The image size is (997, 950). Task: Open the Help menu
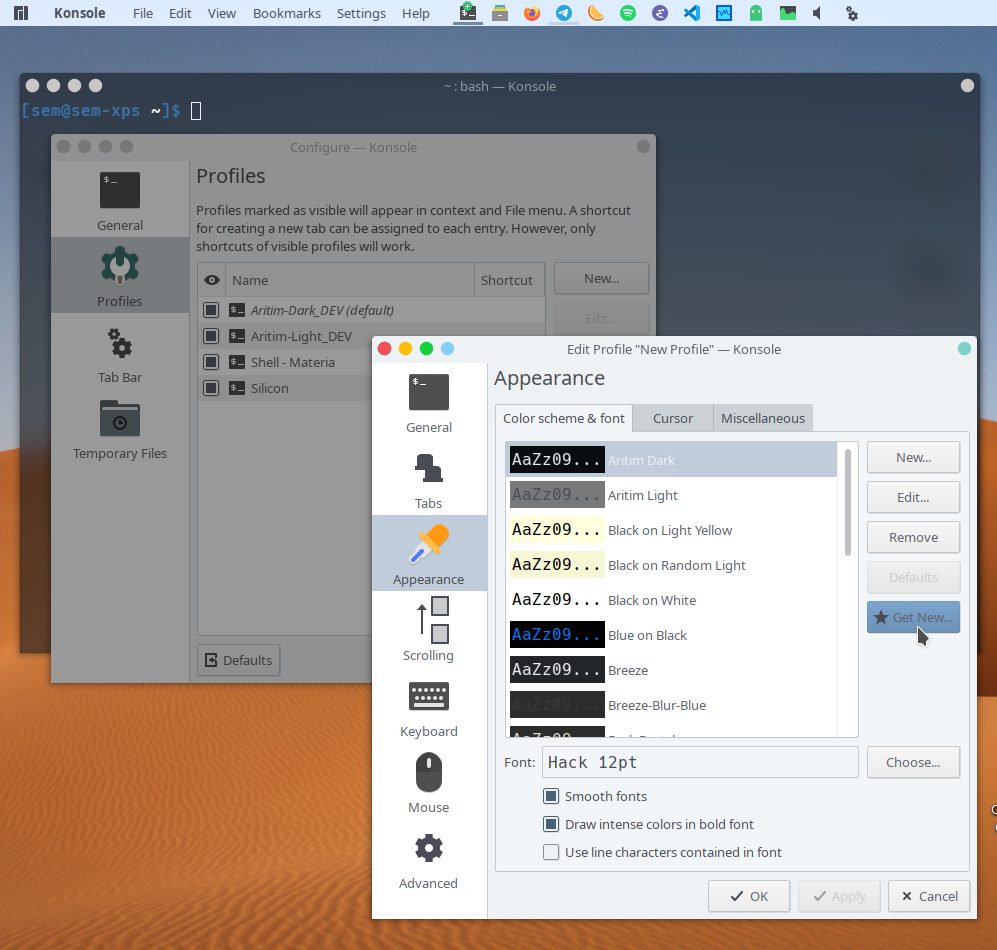(x=415, y=13)
